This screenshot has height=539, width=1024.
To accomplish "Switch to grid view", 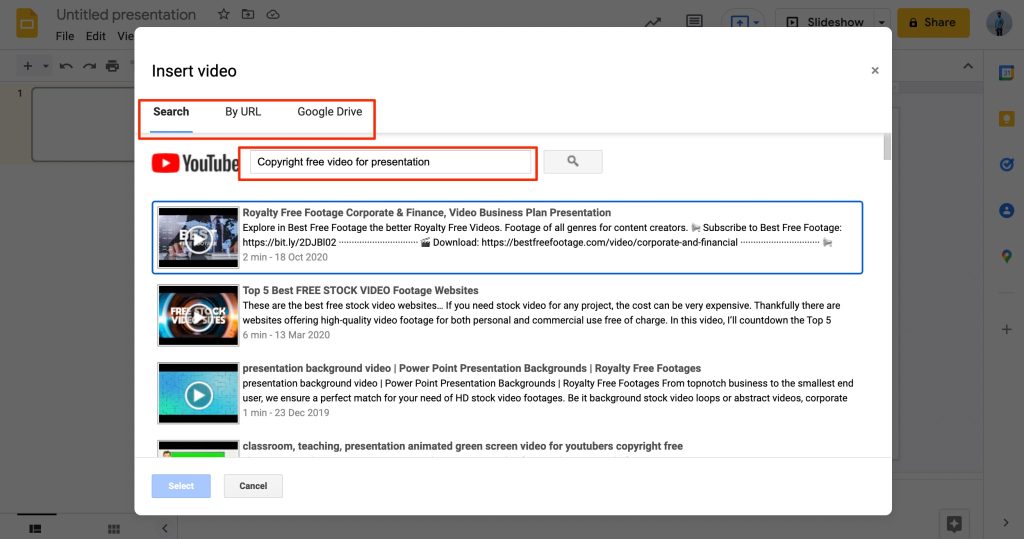I will pos(114,529).
